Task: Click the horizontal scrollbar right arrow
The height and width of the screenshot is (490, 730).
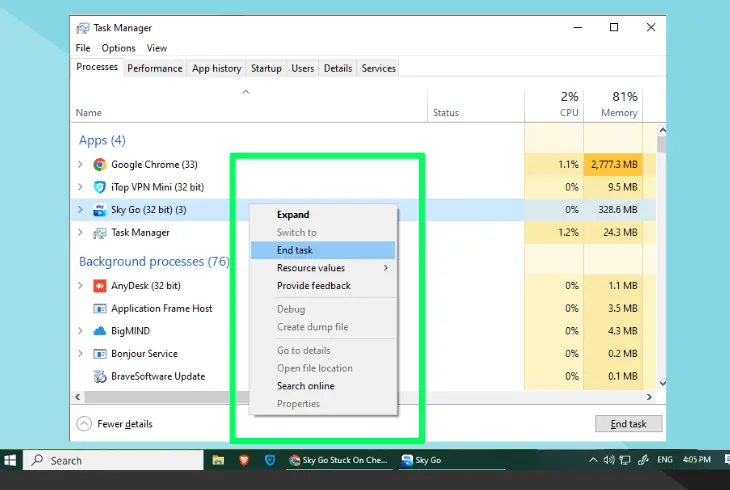Action: [649, 397]
